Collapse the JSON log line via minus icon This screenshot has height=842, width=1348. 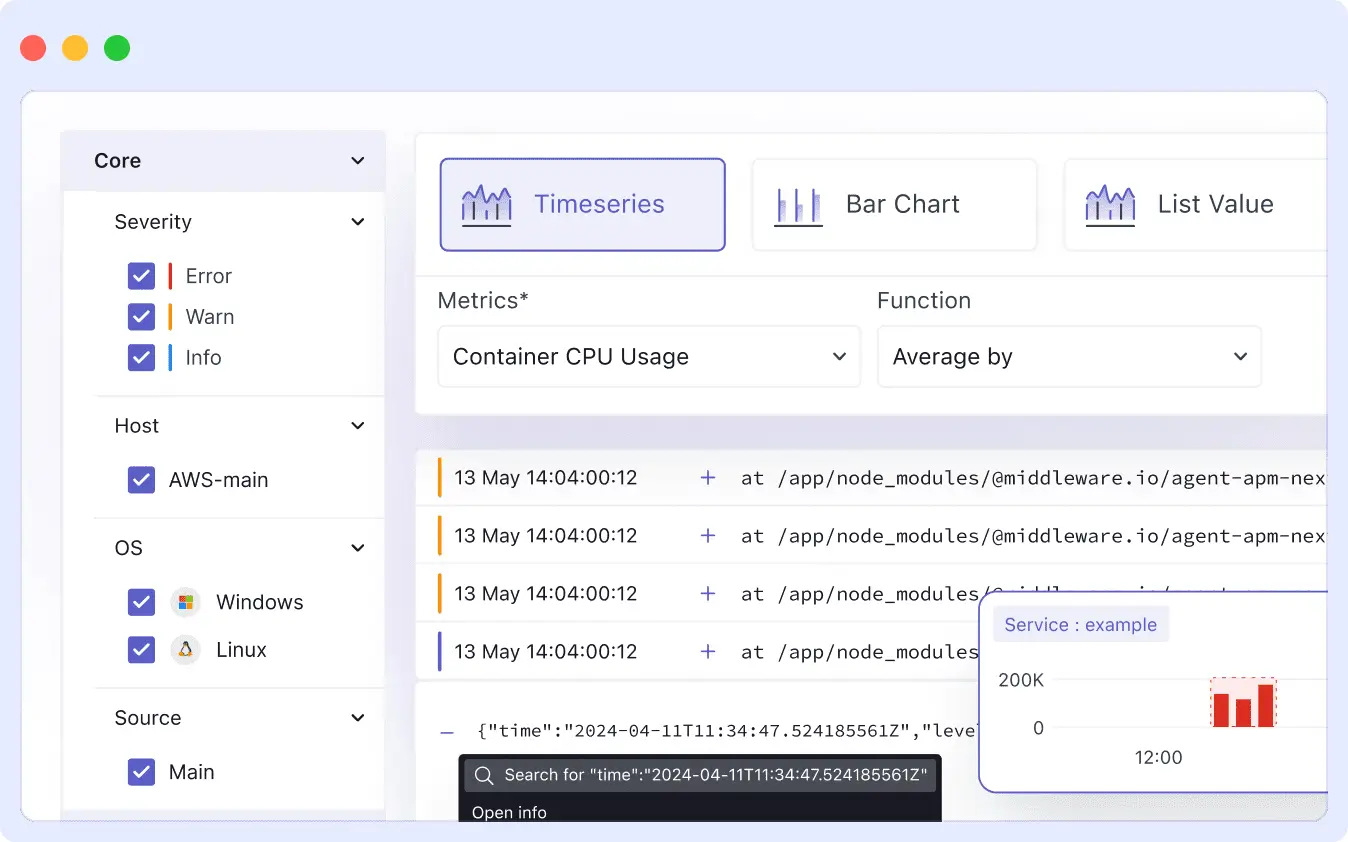(x=446, y=731)
